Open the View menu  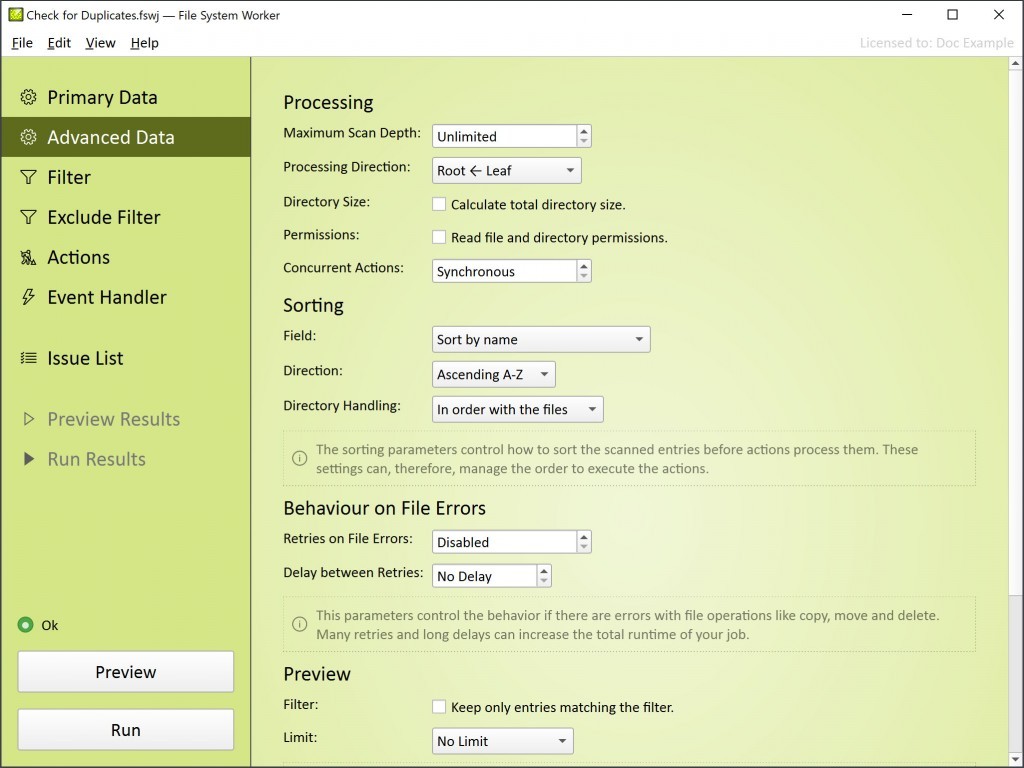[100, 43]
